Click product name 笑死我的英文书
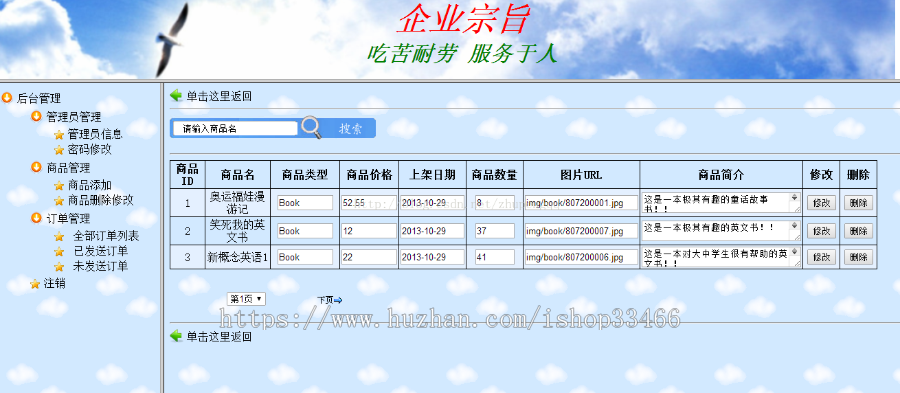The image size is (900, 393). point(237,231)
